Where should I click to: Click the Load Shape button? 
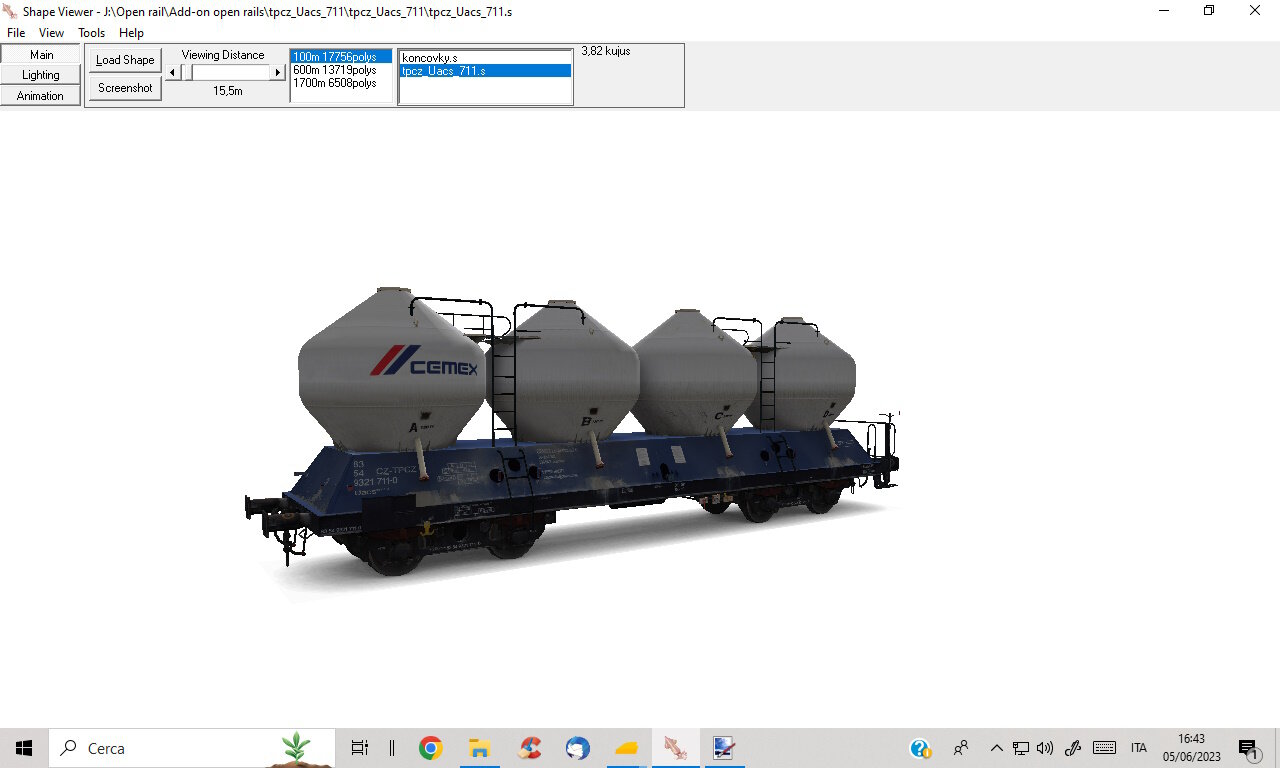pyautogui.click(x=125, y=60)
